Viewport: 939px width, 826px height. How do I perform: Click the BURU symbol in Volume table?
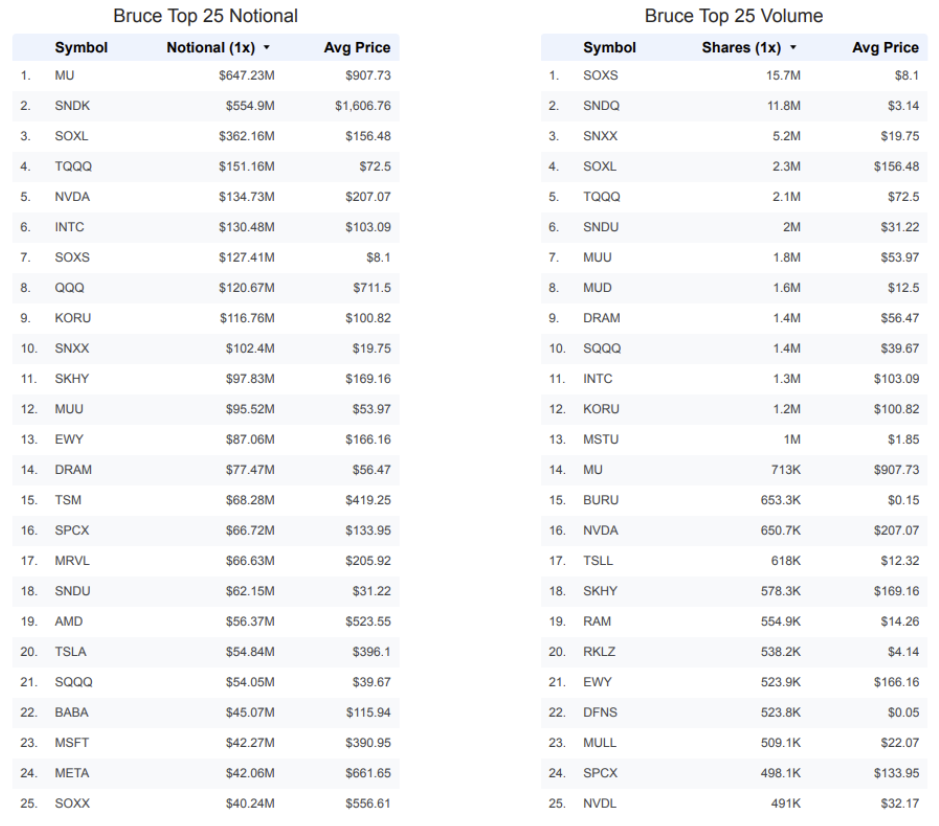[x=601, y=500]
